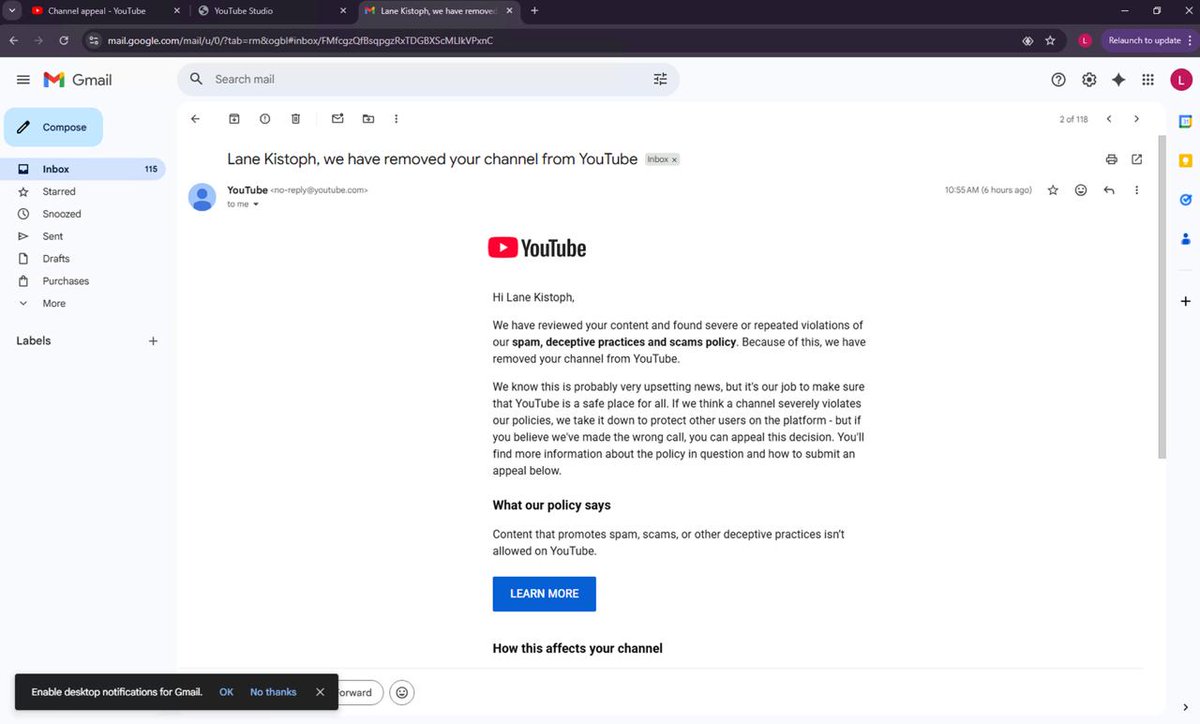Bookmark this page star icon
1200x724 pixels.
[x=1050, y=41]
